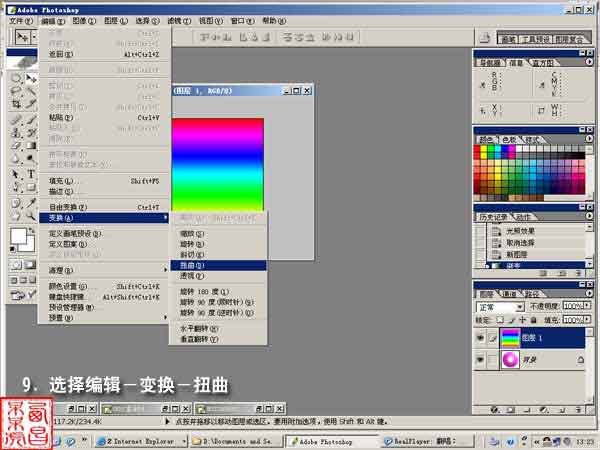Select the History Brush tool
Image resolution: width=600 pixels, height=450 pixels.
[x=31, y=133]
